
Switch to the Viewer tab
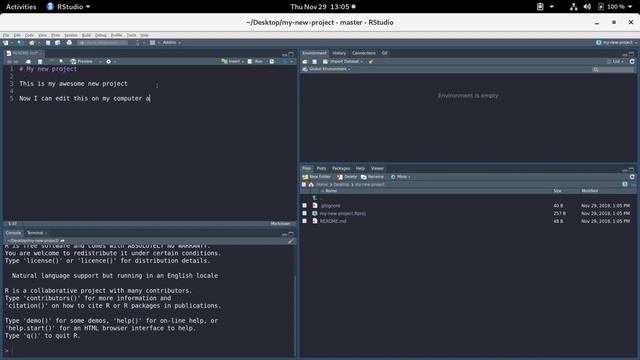pyautogui.click(x=377, y=168)
